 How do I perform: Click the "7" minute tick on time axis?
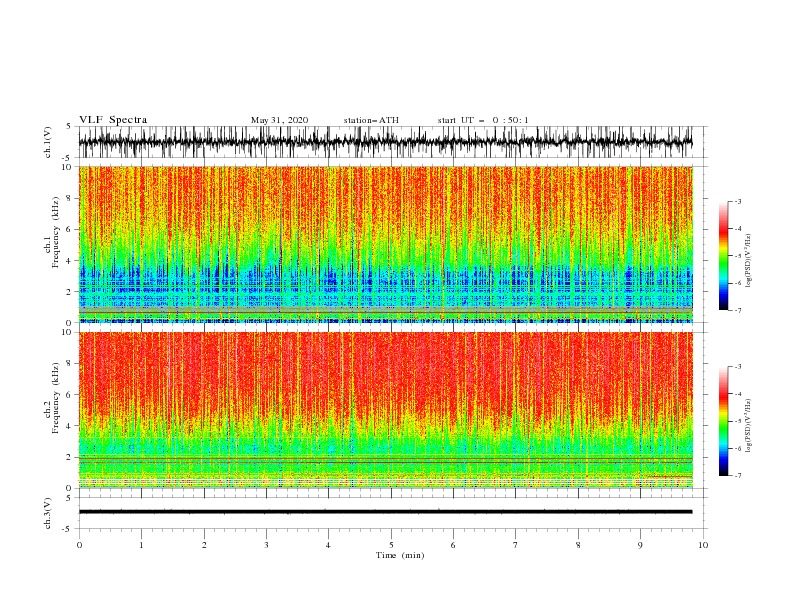coord(516,545)
